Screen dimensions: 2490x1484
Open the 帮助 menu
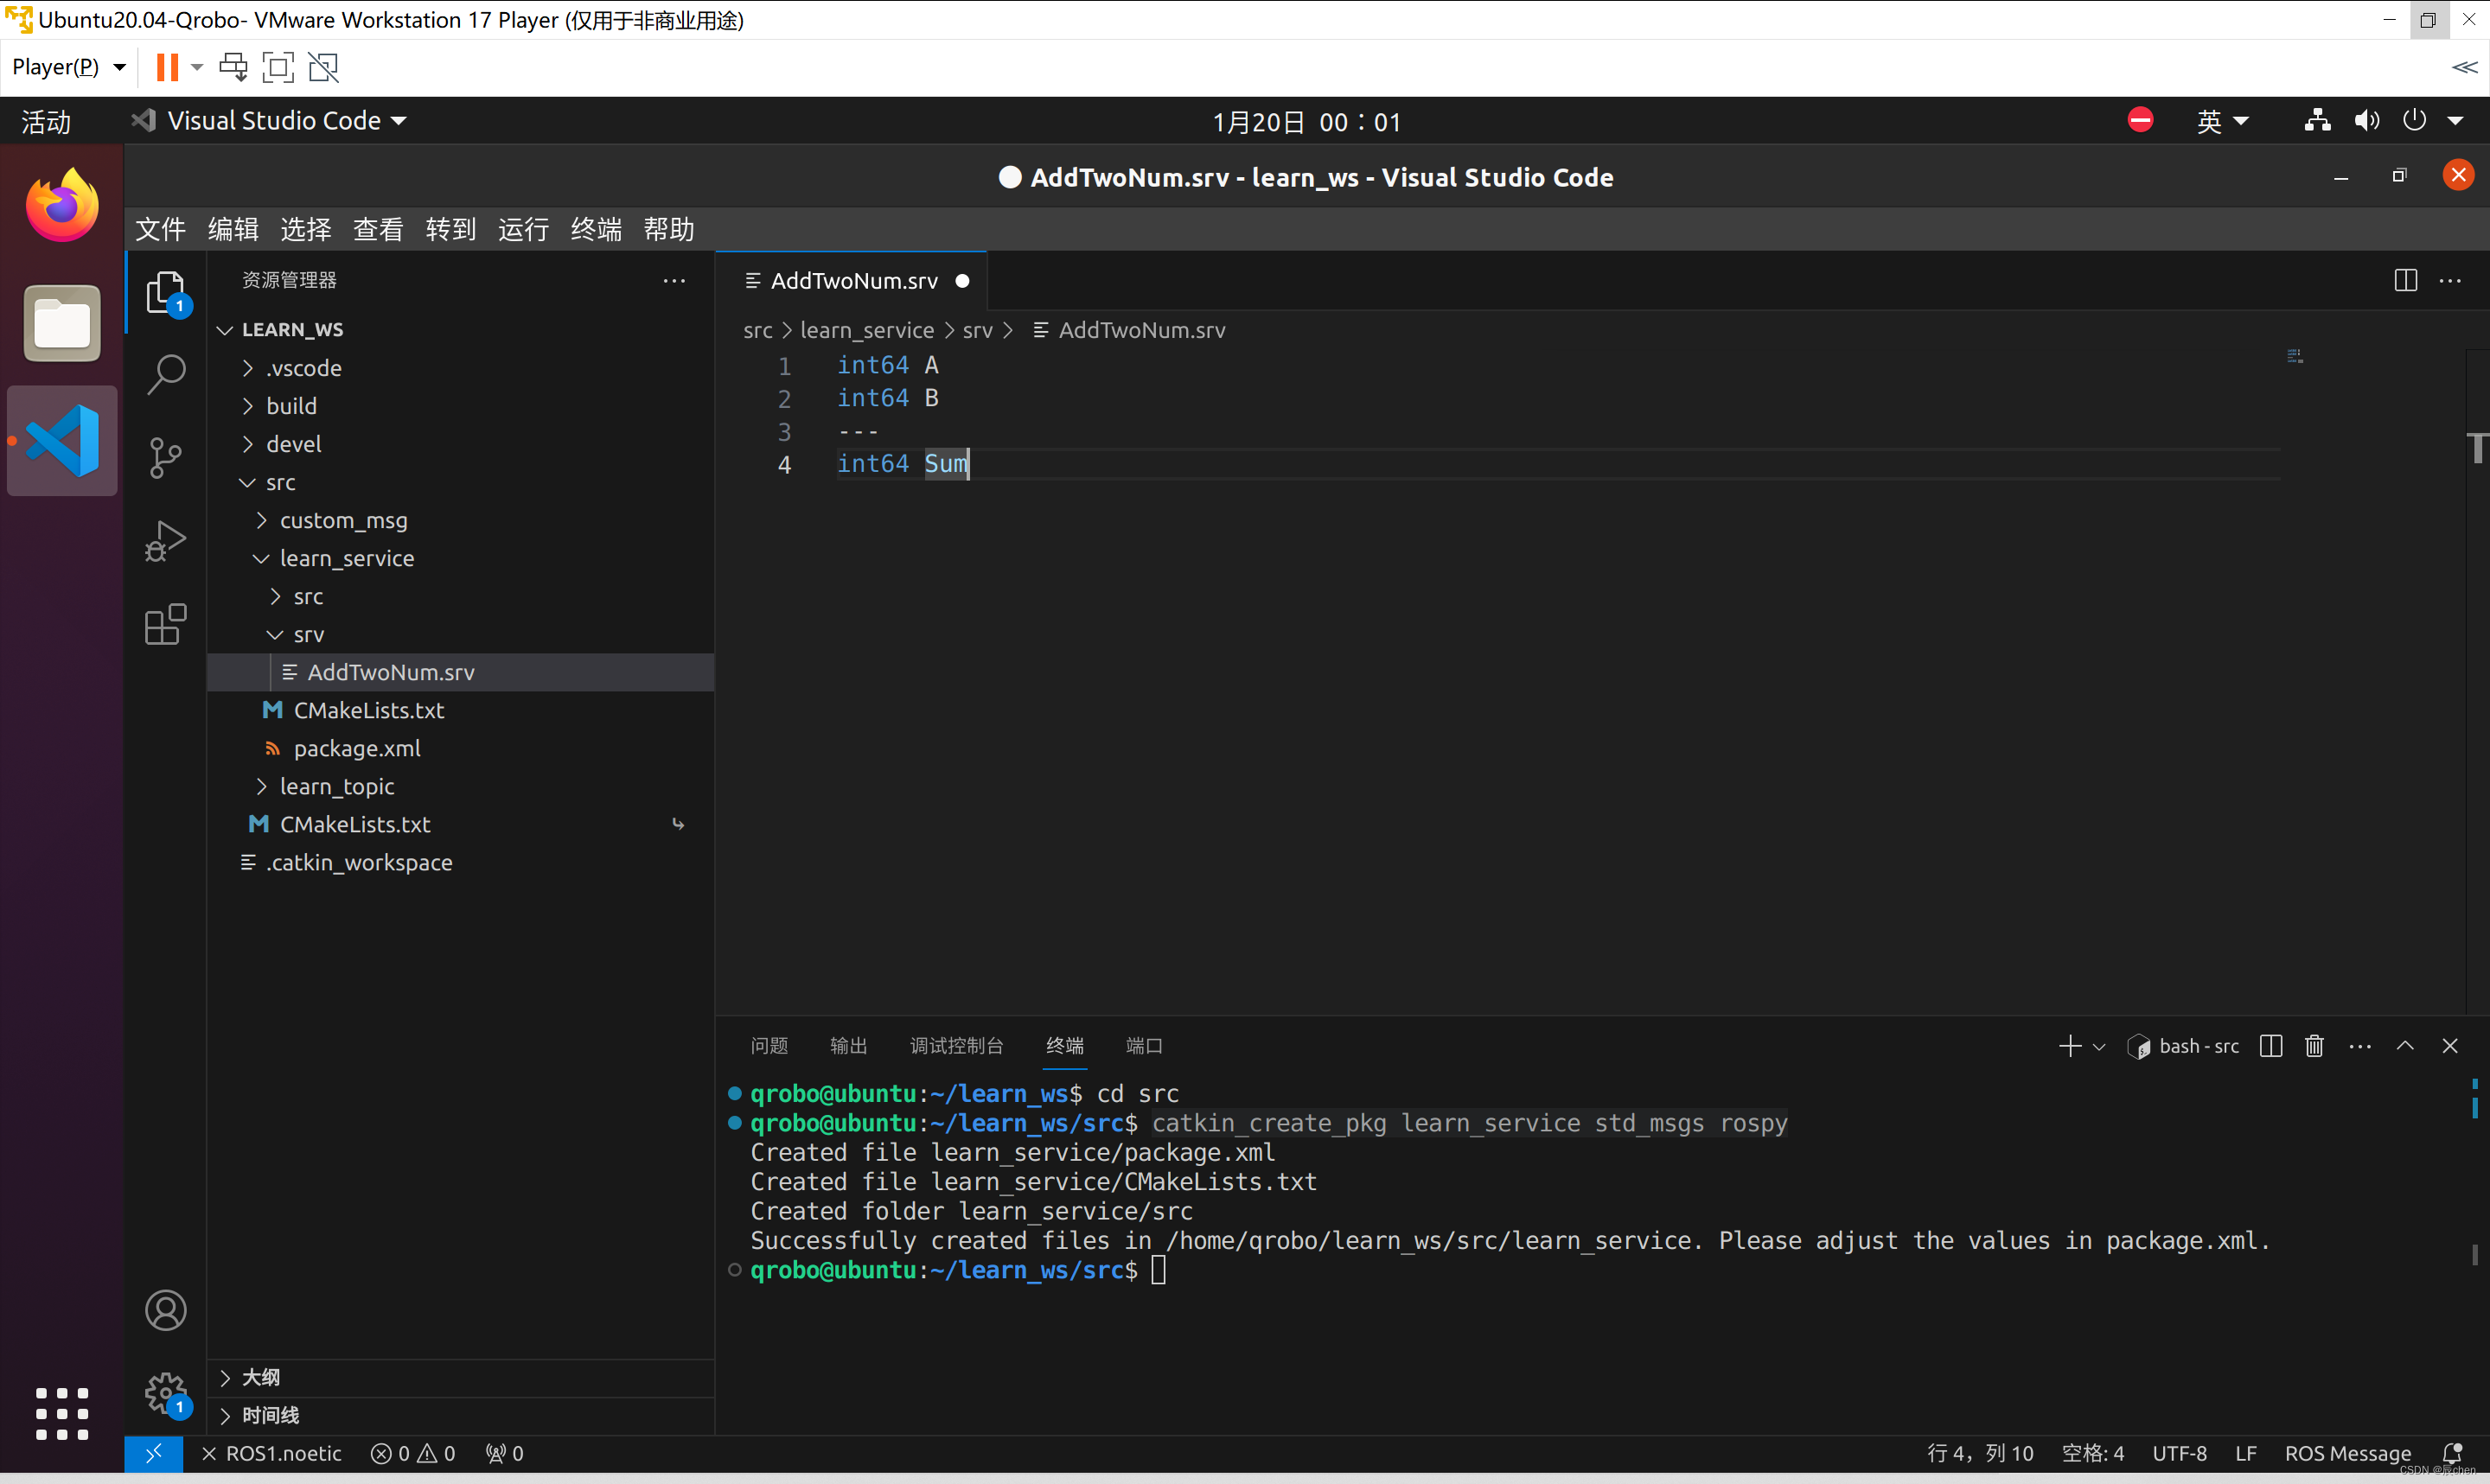[x=669, y=229]
